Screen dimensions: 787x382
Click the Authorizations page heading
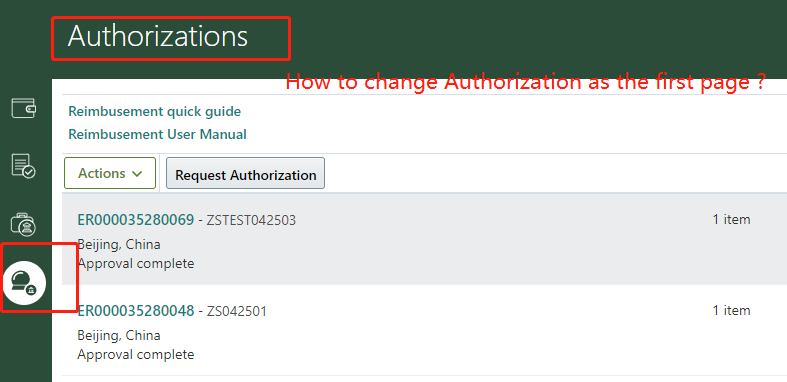[x=158, y=37]
